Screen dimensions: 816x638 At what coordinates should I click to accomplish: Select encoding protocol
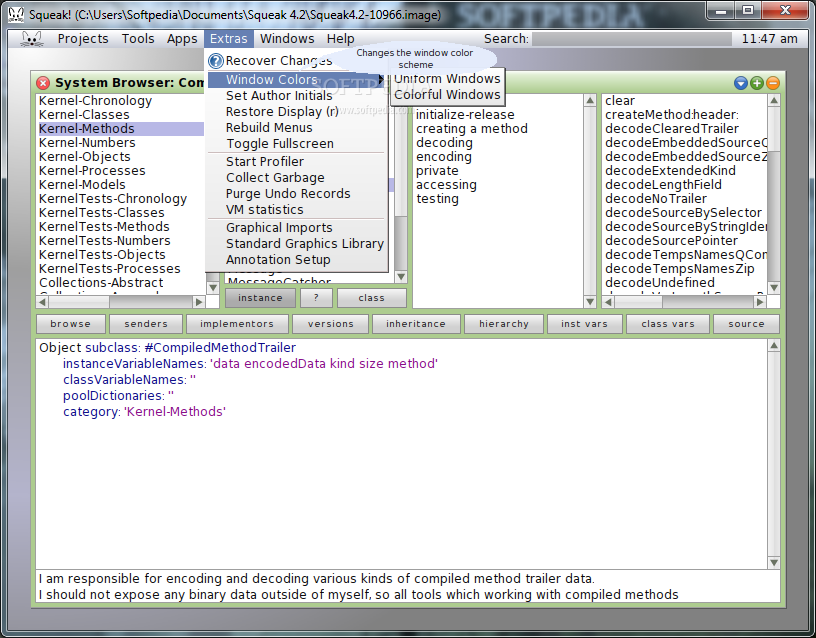click(444, 157)
